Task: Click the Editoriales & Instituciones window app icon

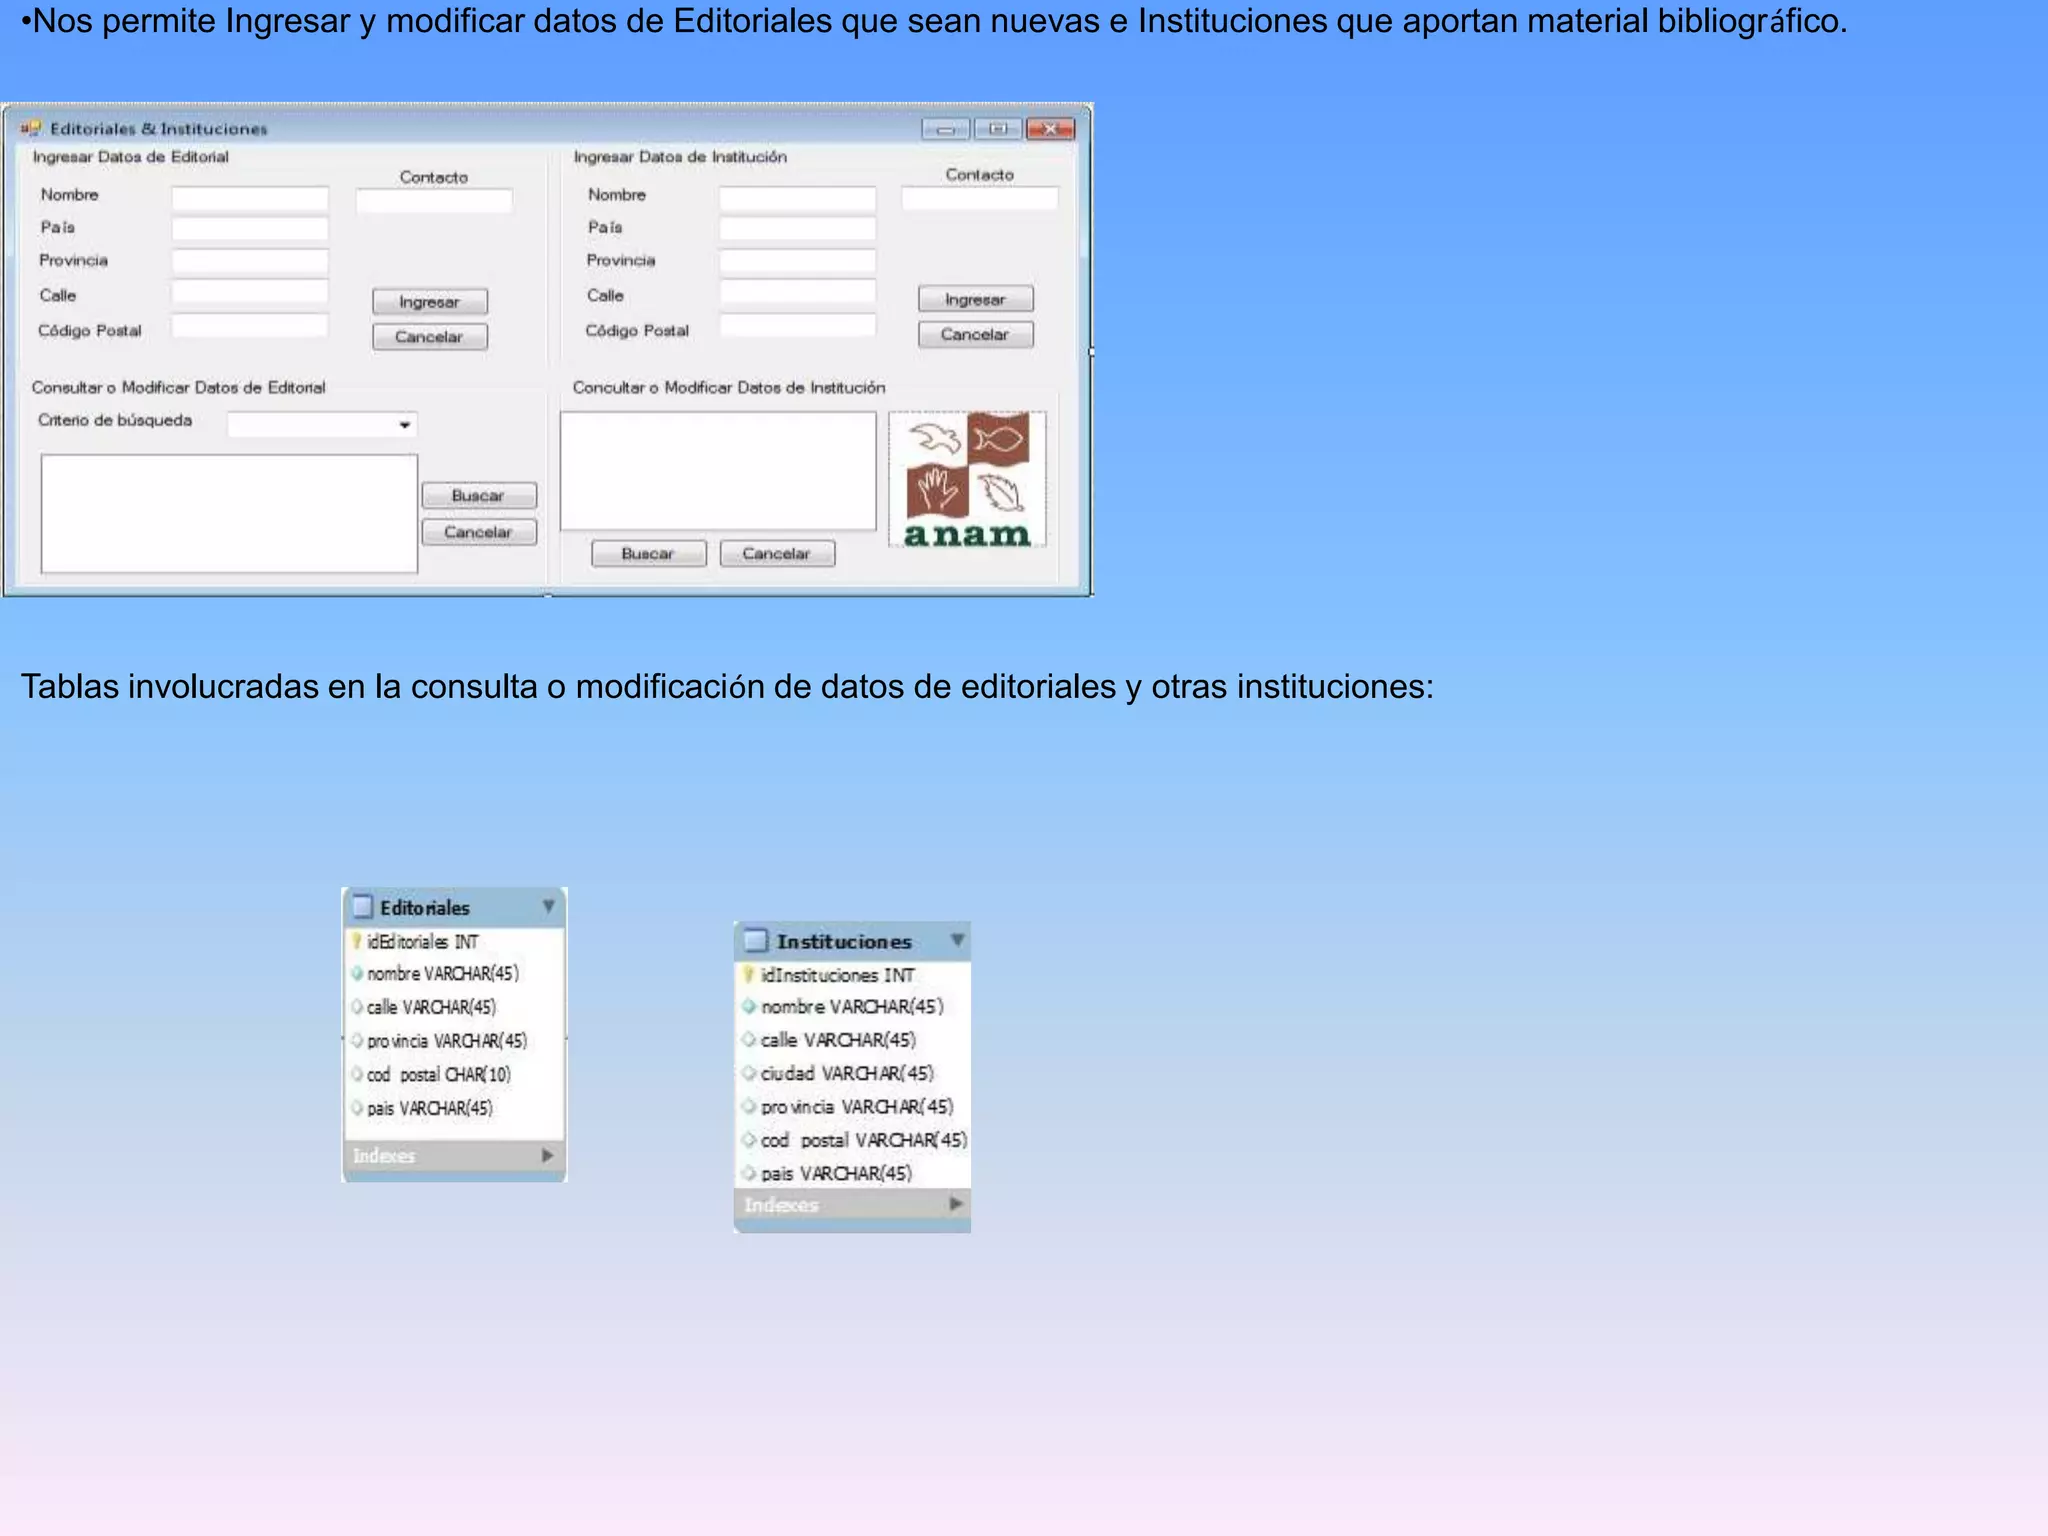Action: tap(31, 128)
